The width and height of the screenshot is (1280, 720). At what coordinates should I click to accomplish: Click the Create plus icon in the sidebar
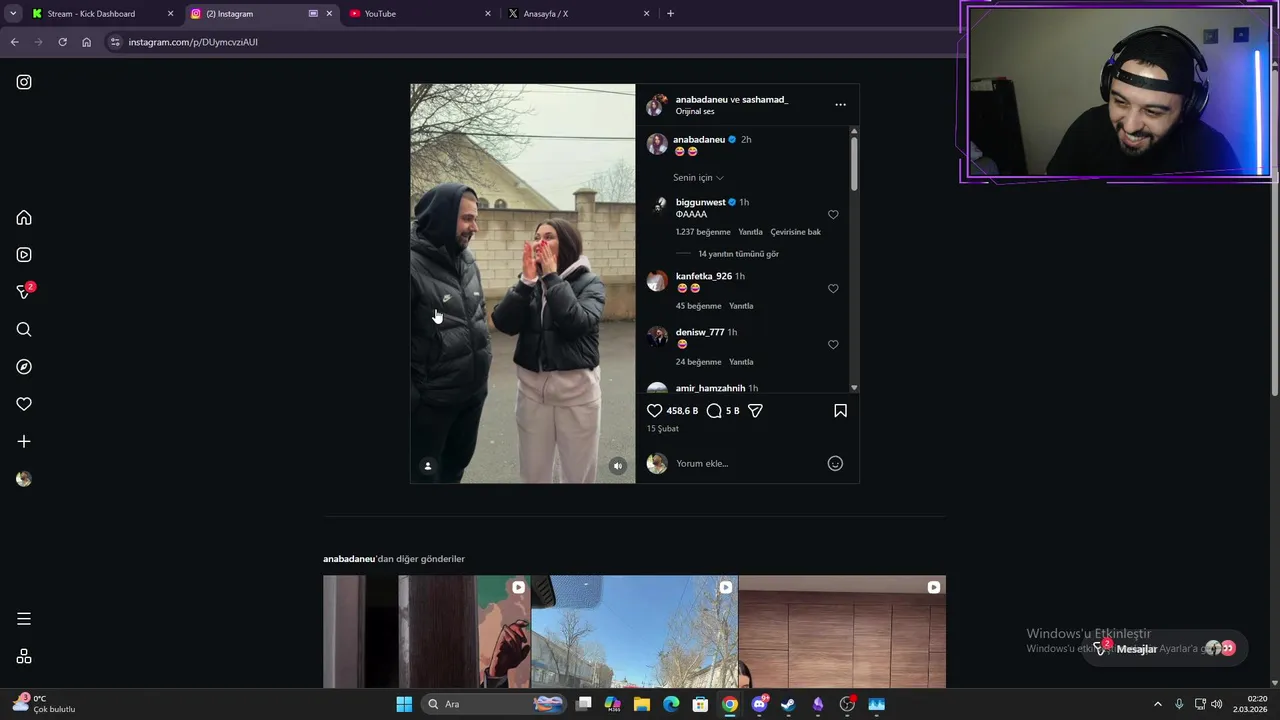pyautogui.click(x=24, y=441)
